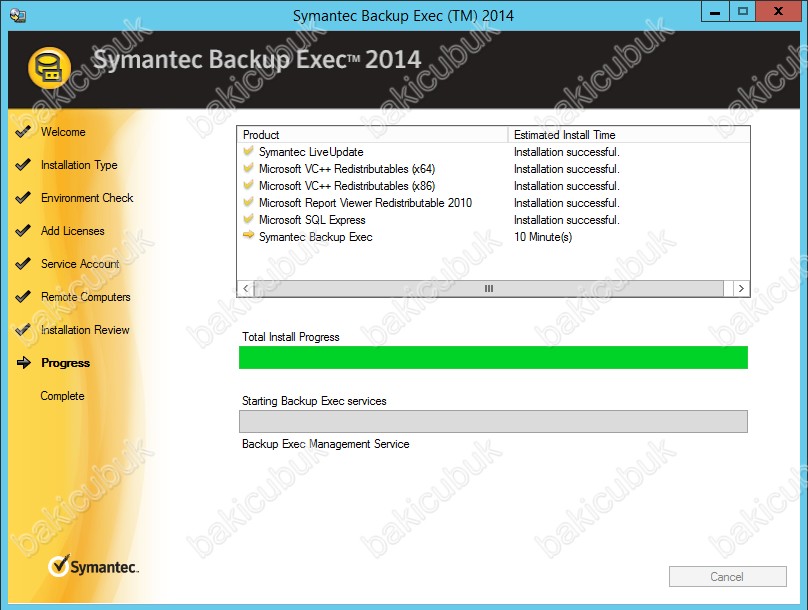Select the Environment Check step
This screenshot has width=808, height=610.
[x=87, y=198]
